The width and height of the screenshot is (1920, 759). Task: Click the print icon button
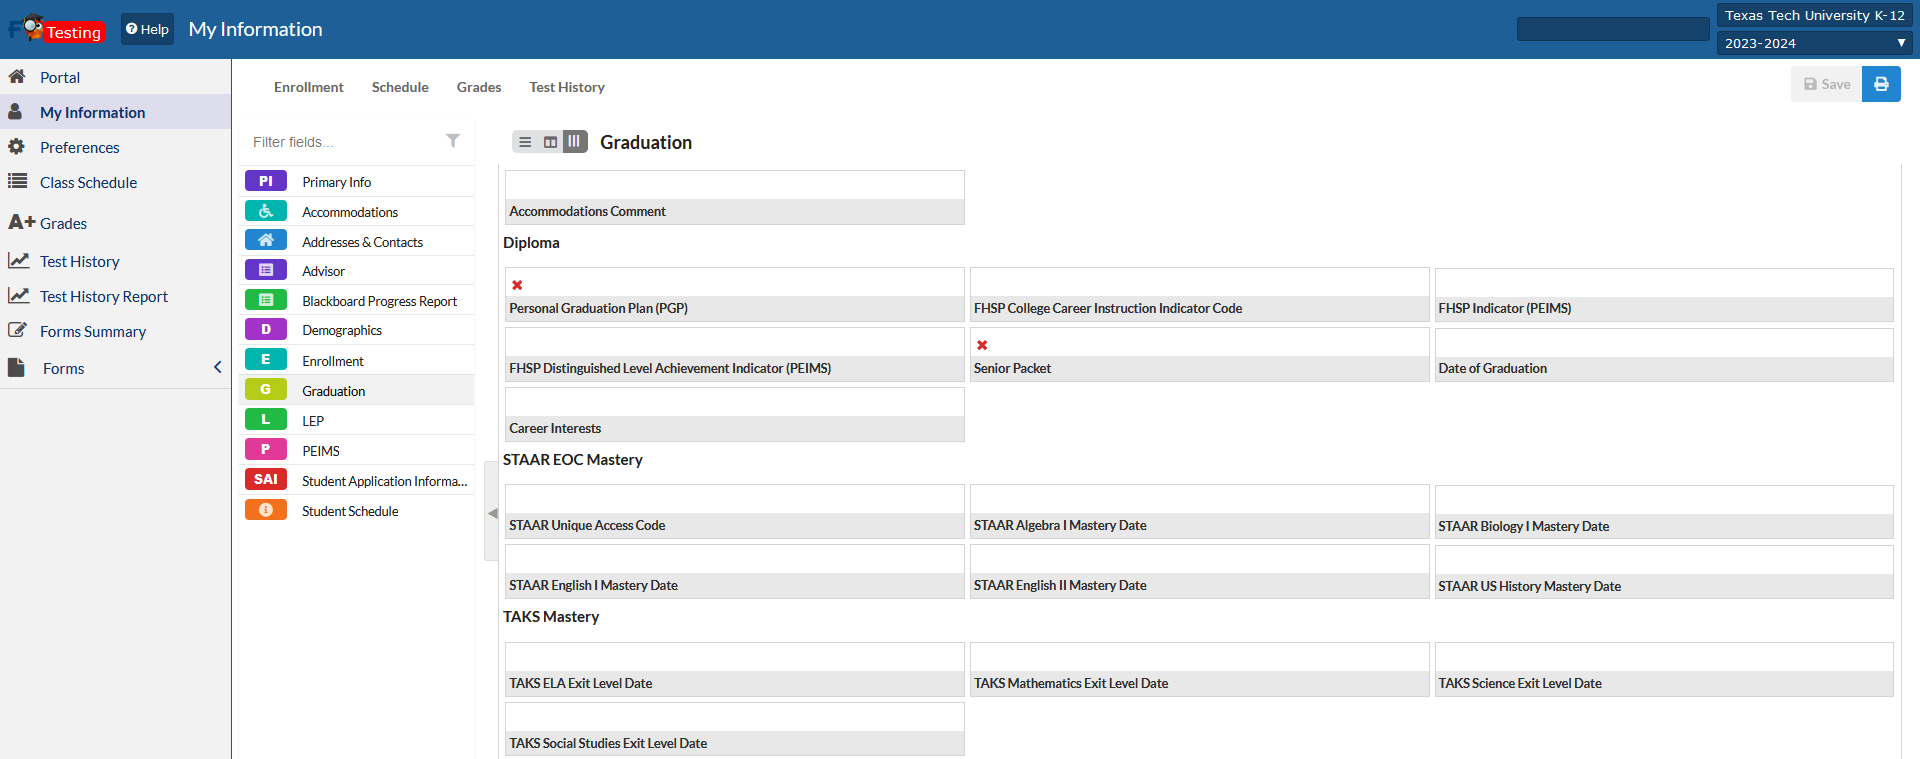[1880, 85]
